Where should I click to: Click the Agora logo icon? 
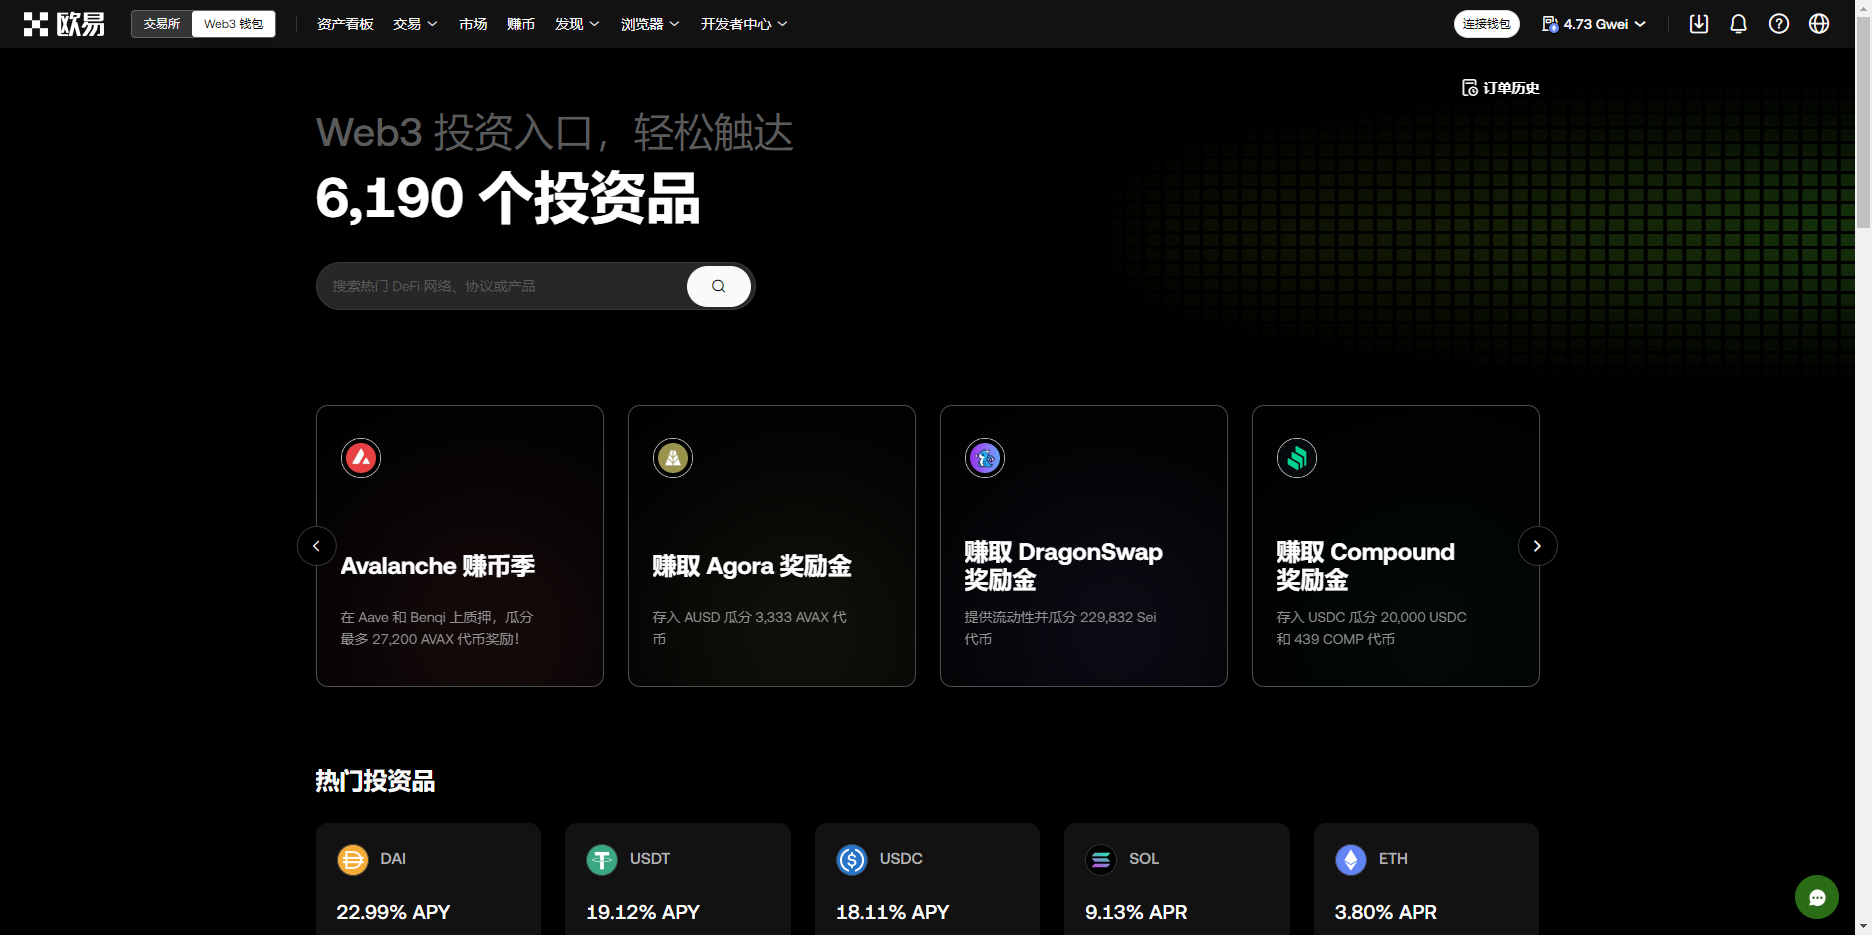[673, 458]
